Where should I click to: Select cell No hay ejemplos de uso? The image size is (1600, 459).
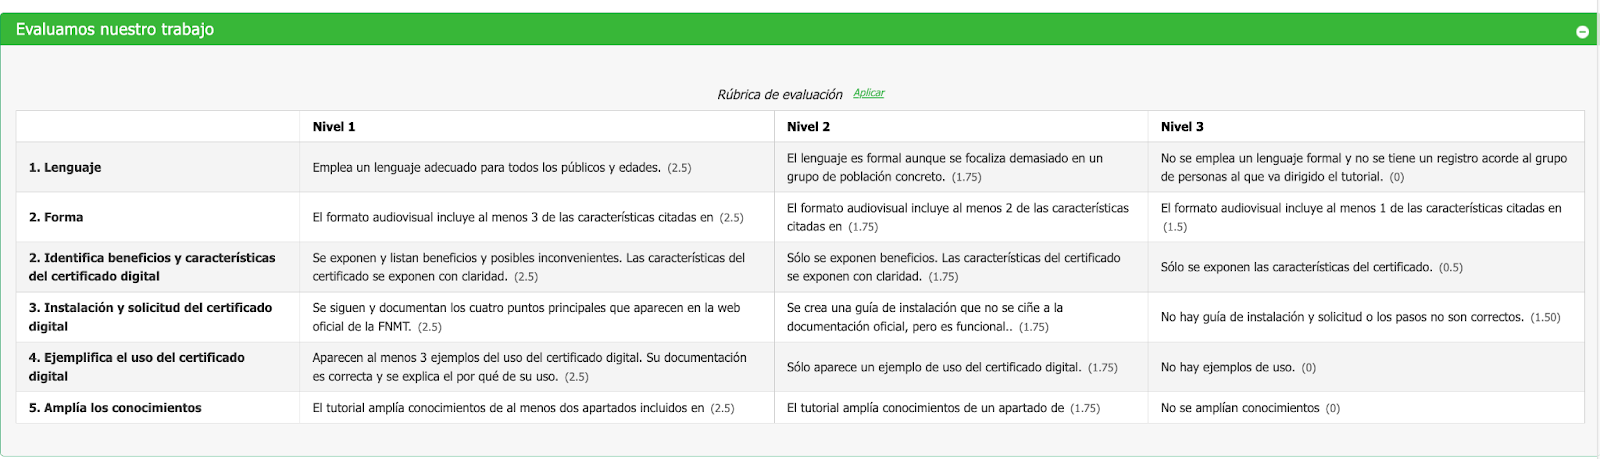click(x=1366, y=367)
